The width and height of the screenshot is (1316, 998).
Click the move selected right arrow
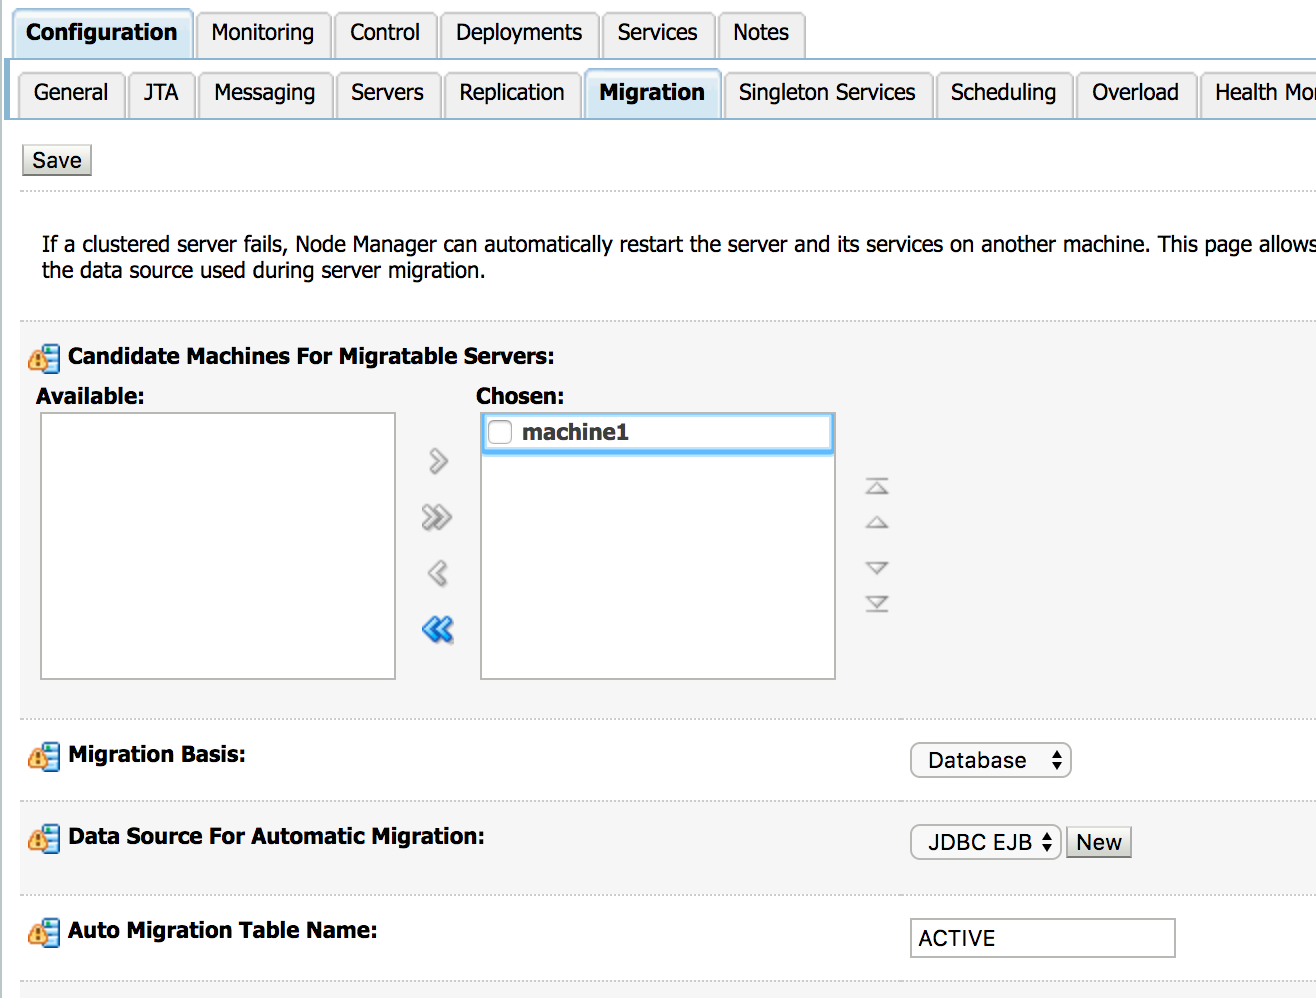tap(437, 461)
